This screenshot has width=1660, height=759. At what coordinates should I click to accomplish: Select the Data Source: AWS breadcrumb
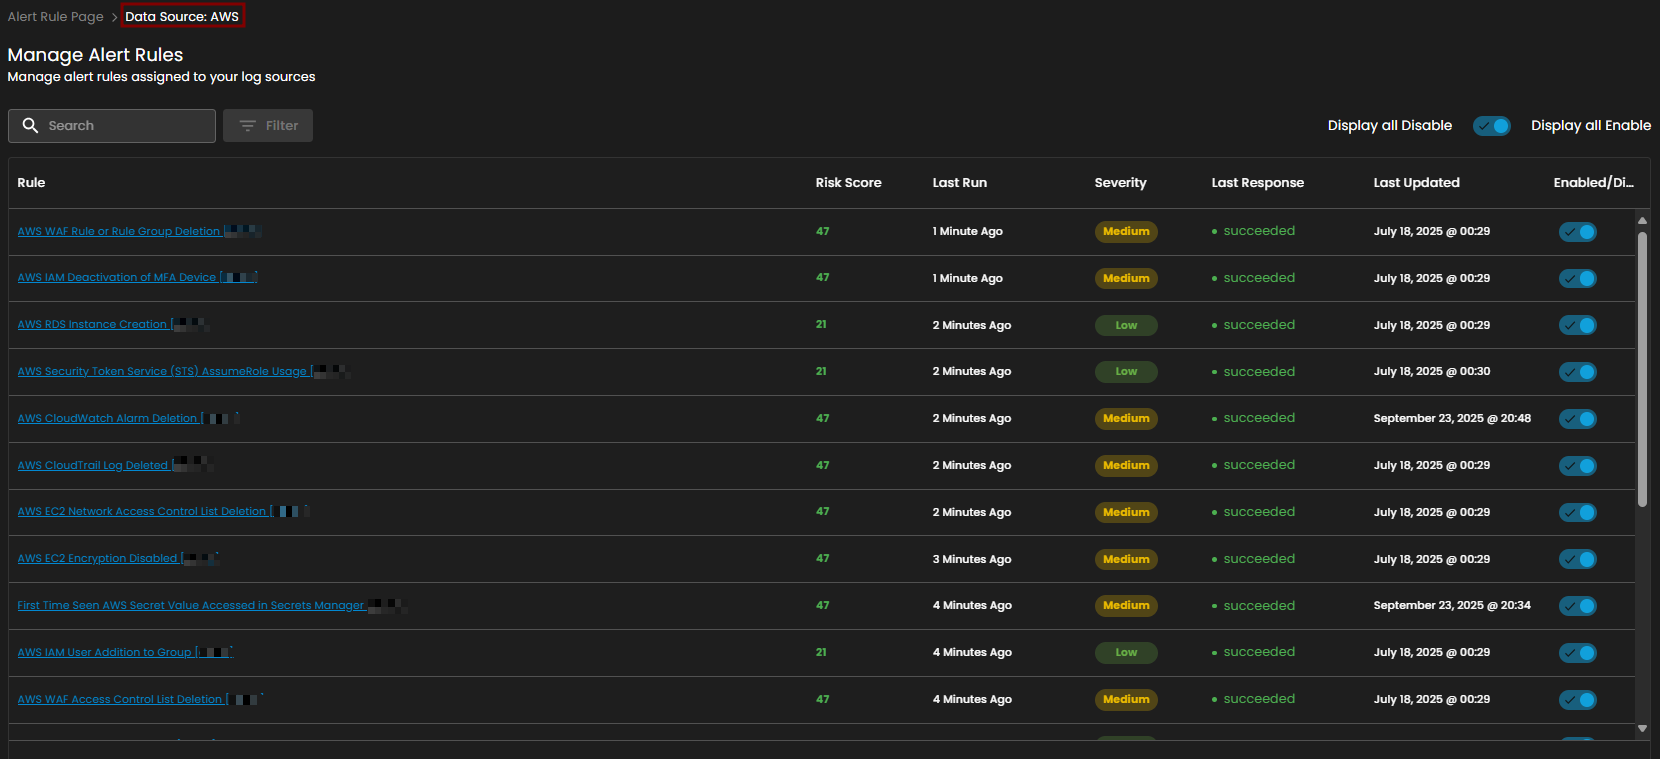coord(182,17)
